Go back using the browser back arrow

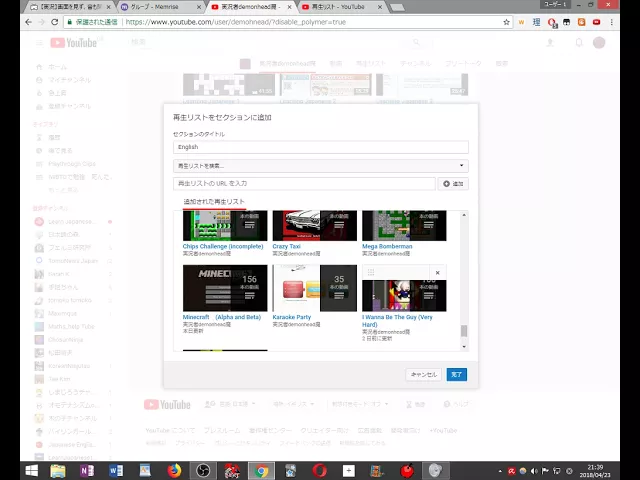pos(29,22)
